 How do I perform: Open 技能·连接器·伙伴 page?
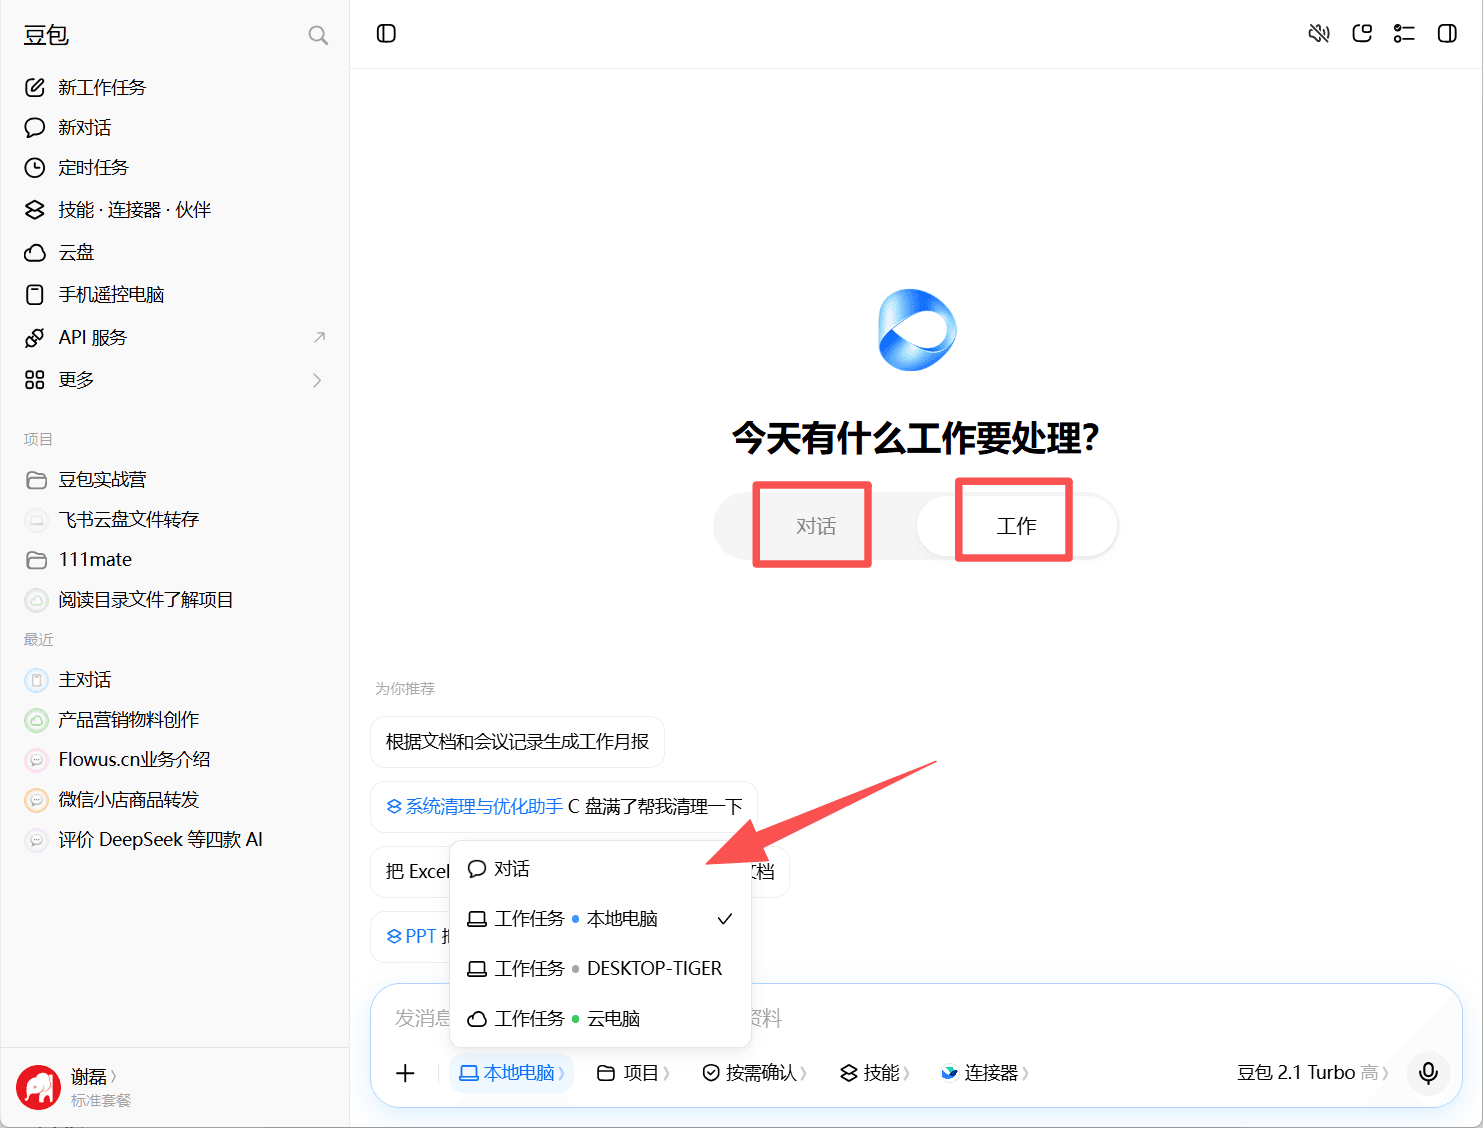(175, 210)
